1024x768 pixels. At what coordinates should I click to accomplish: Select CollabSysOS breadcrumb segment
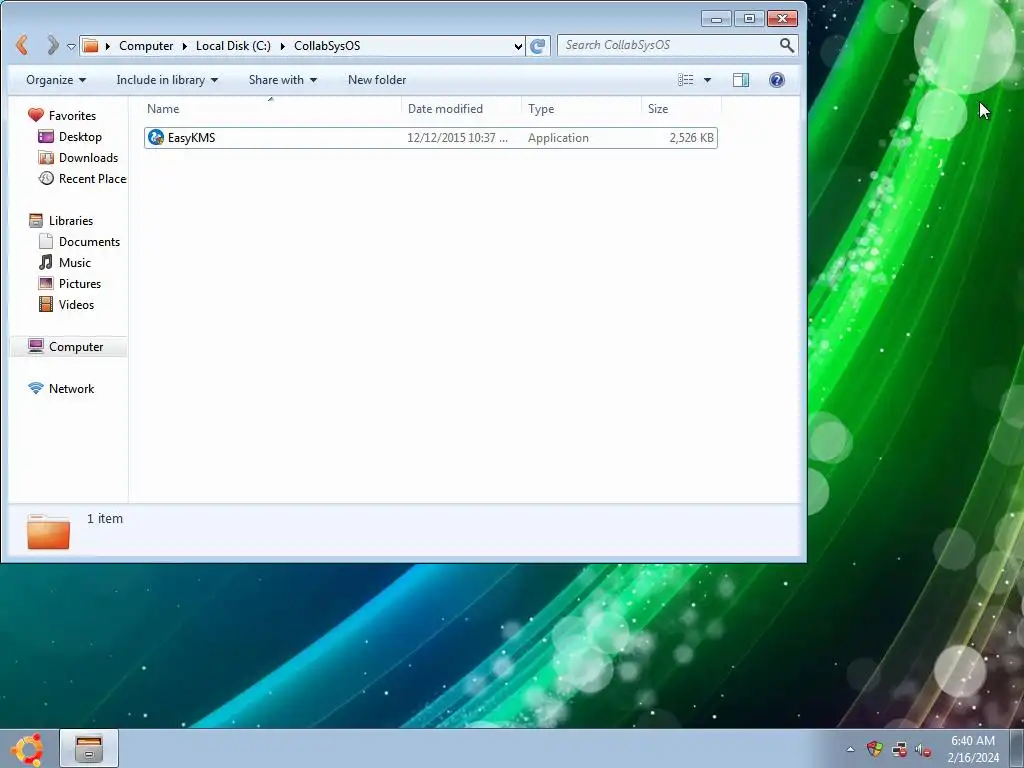pyautogui.click(x=327, y=46)
